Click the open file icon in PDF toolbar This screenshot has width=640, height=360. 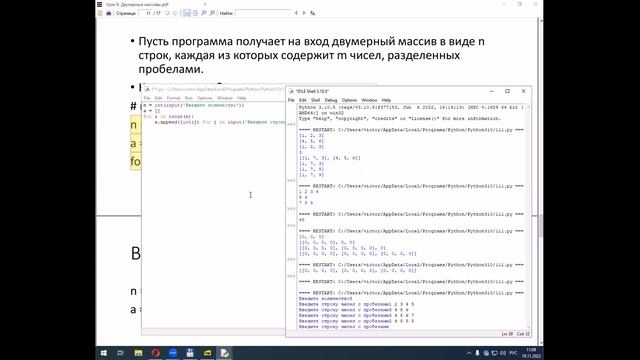click(x=100, y=13)
